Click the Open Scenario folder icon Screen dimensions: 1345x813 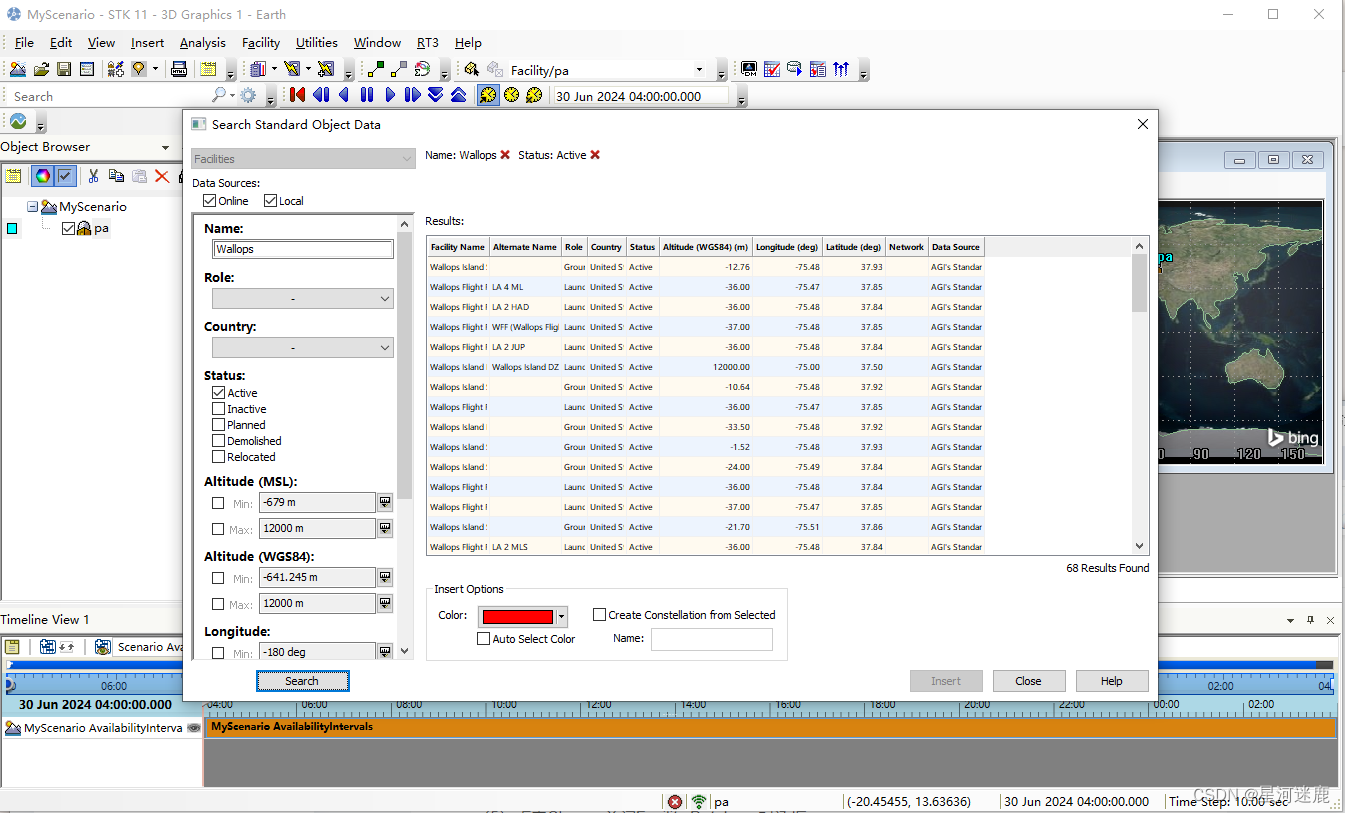tap(41, 69)
